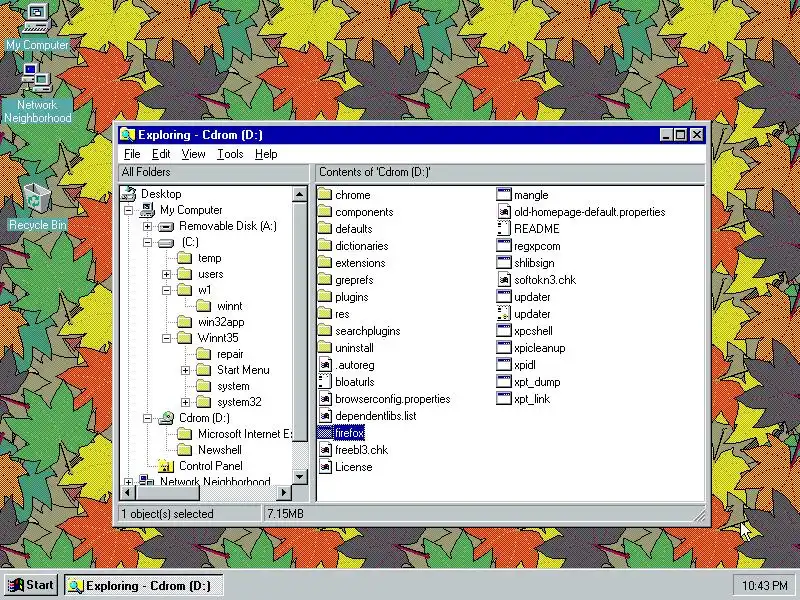Click the folder tree horizontal scroll thumb
Image resolution: width=800 pixels, height=600 pixels.
pyautogui.click(x=167, y=493)
